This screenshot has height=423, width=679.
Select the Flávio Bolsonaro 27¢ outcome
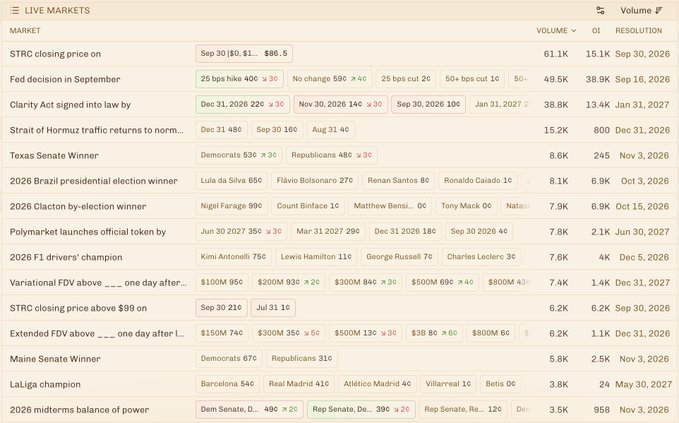pyautogui.click(x=315, y=181)
